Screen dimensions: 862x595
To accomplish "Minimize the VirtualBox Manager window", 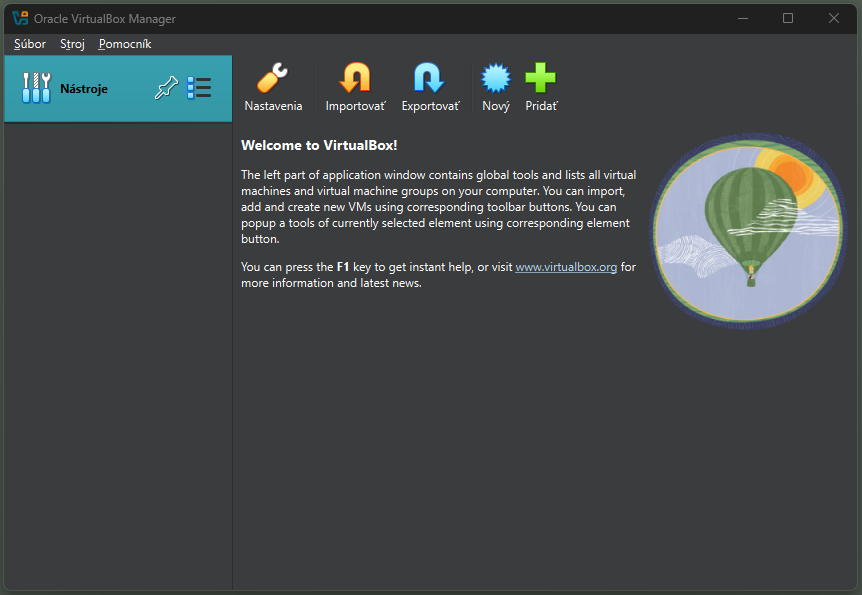I will 743,18.
